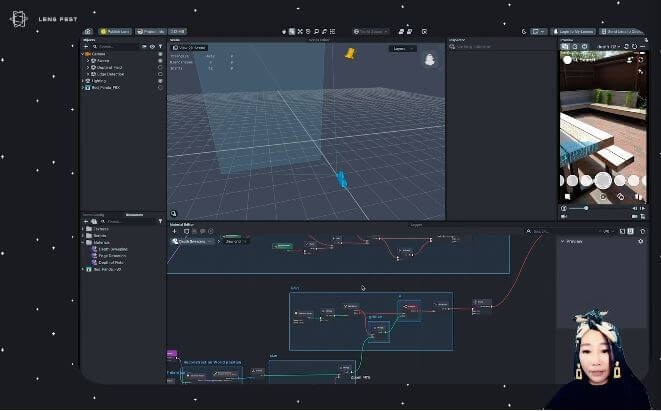
Task: Click the green node in the Material Editor graph
Action: click(x=283, y=246)
